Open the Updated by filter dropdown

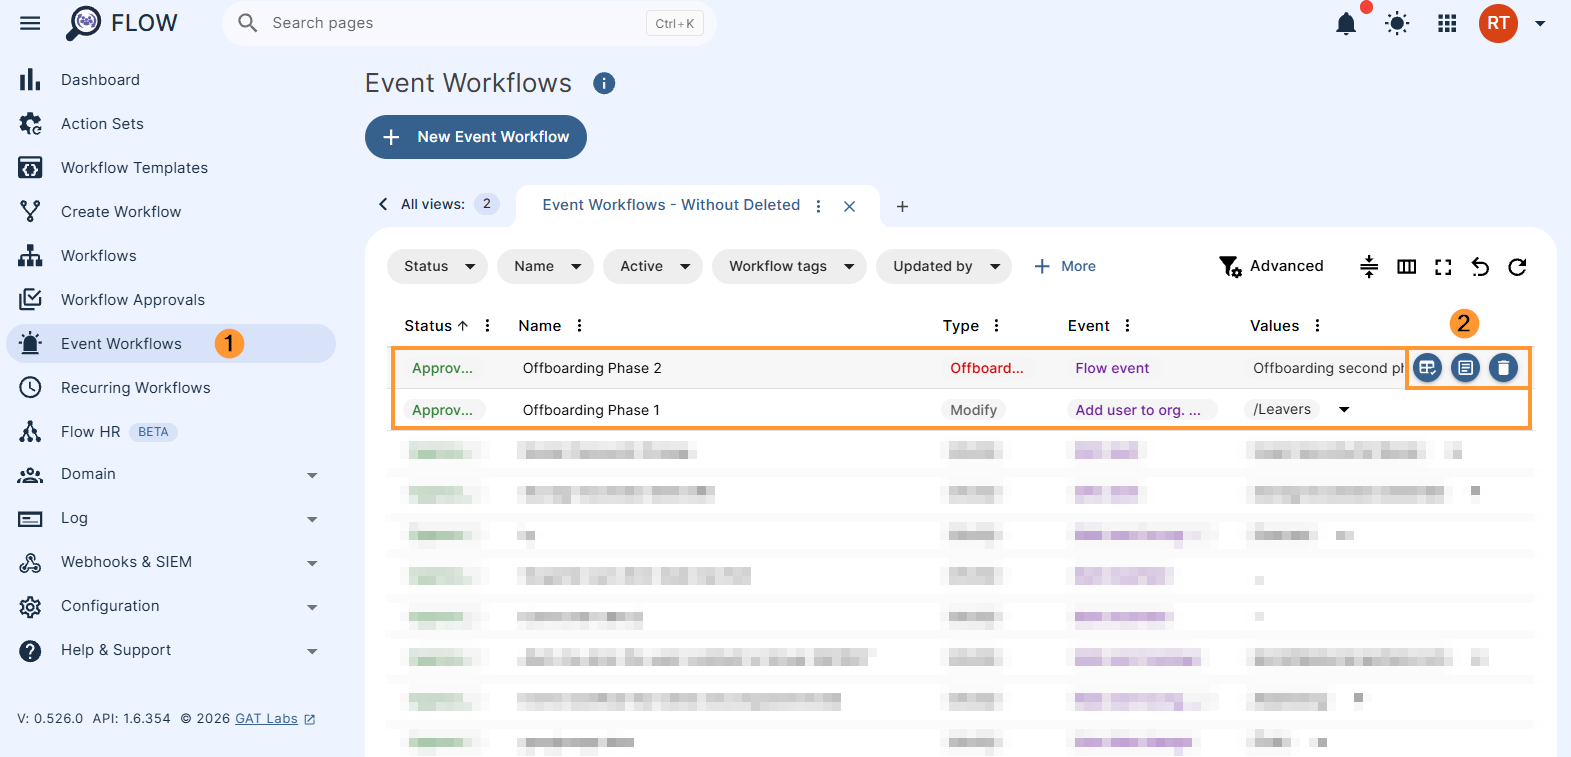coord(944,266)
